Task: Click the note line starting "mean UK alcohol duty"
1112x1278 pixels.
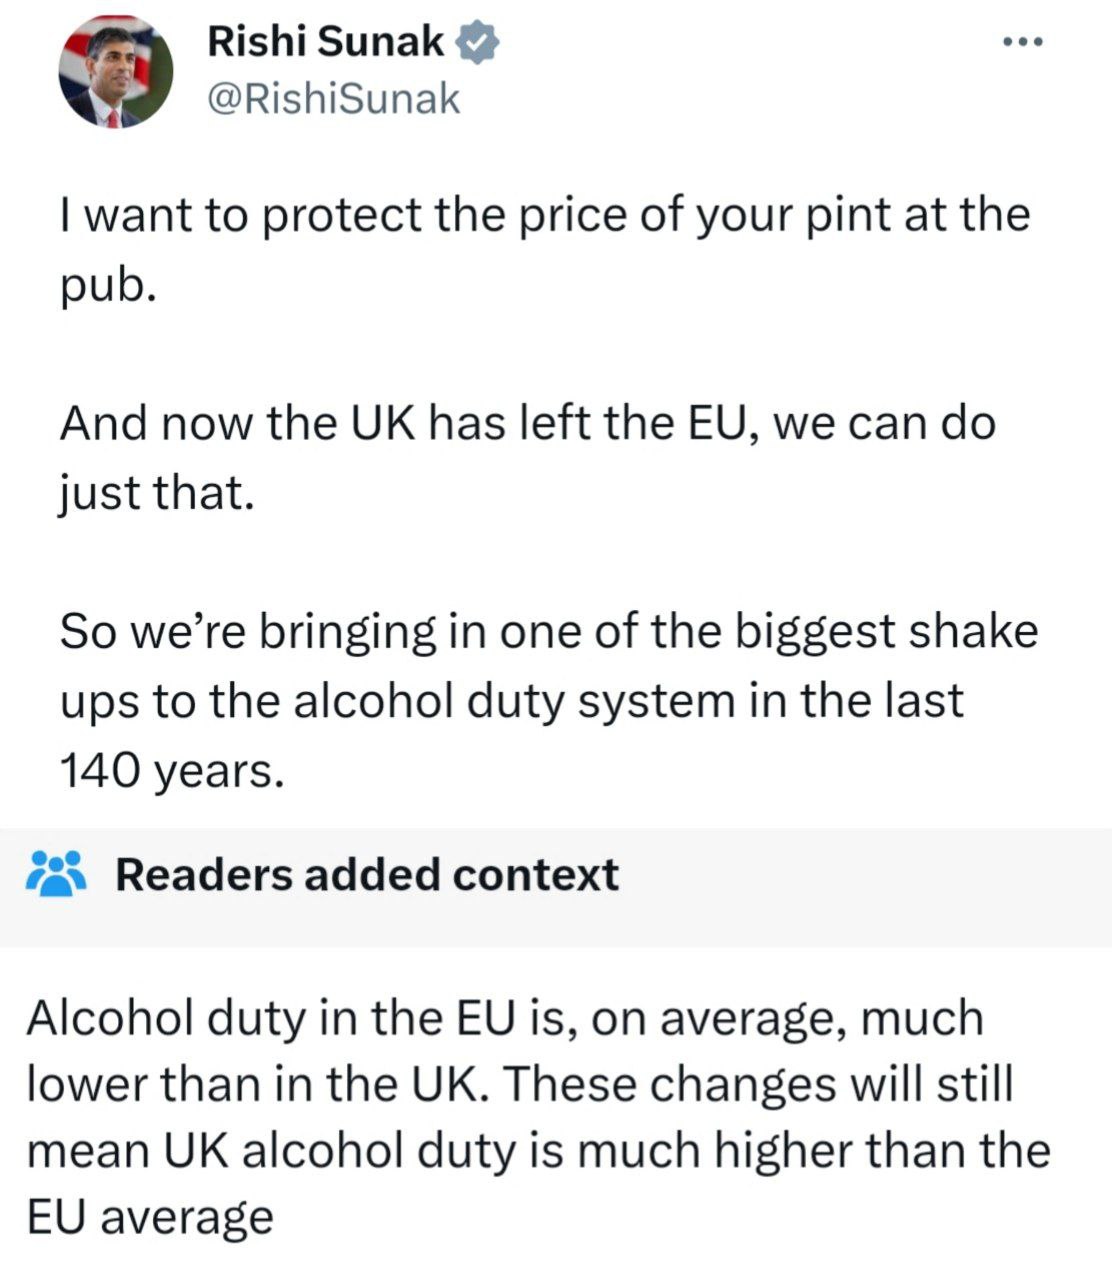Action: coord(538,1151)
